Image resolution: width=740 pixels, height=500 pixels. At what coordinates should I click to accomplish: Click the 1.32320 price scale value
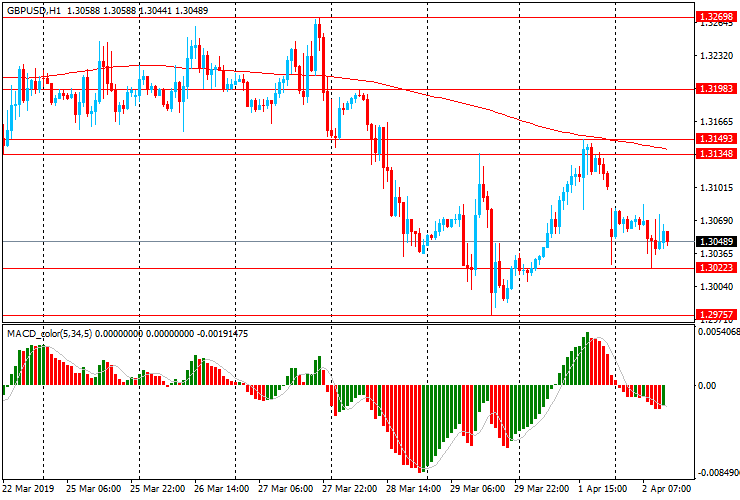point(716,56)
